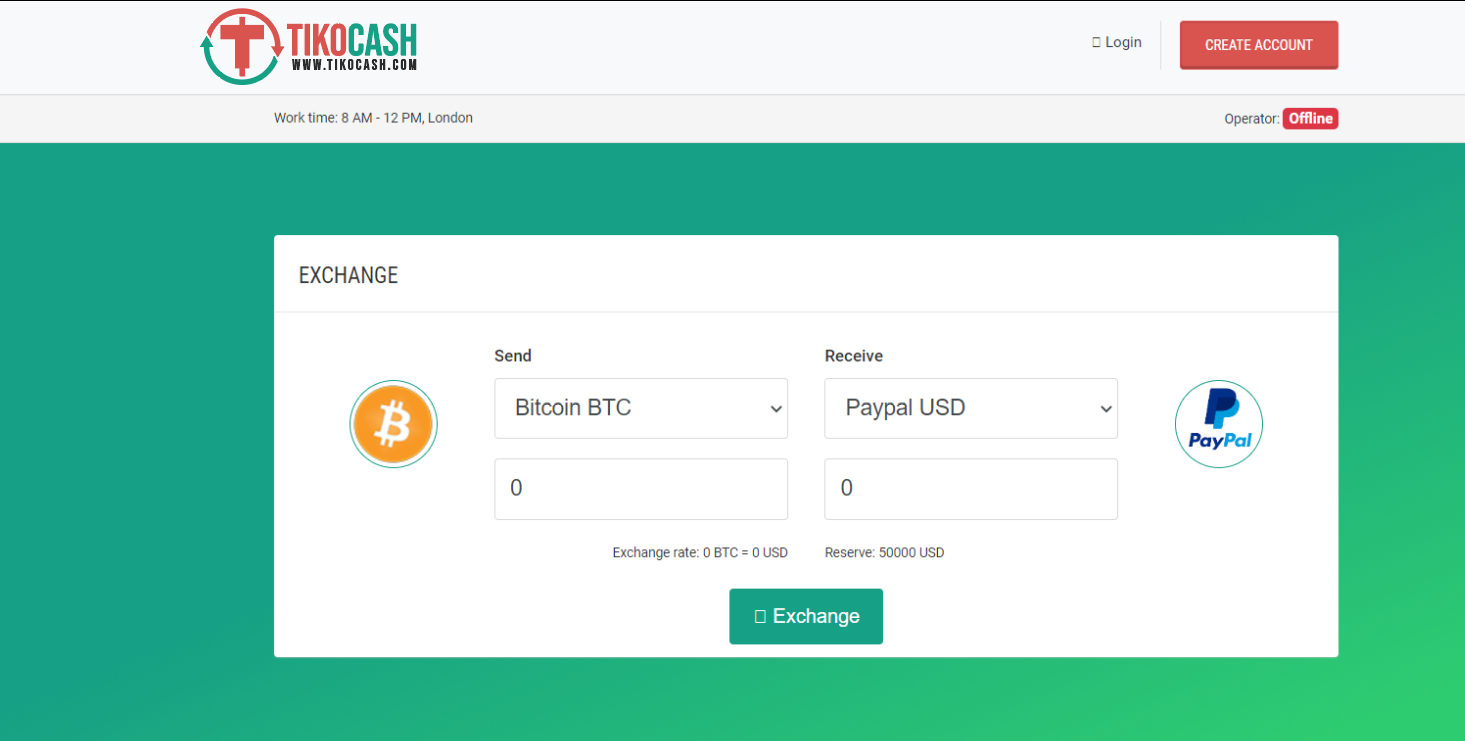Screen dimensions: 1465x741
Task: Click the "Reserve: 50000 USD" text
Action: 884,552
